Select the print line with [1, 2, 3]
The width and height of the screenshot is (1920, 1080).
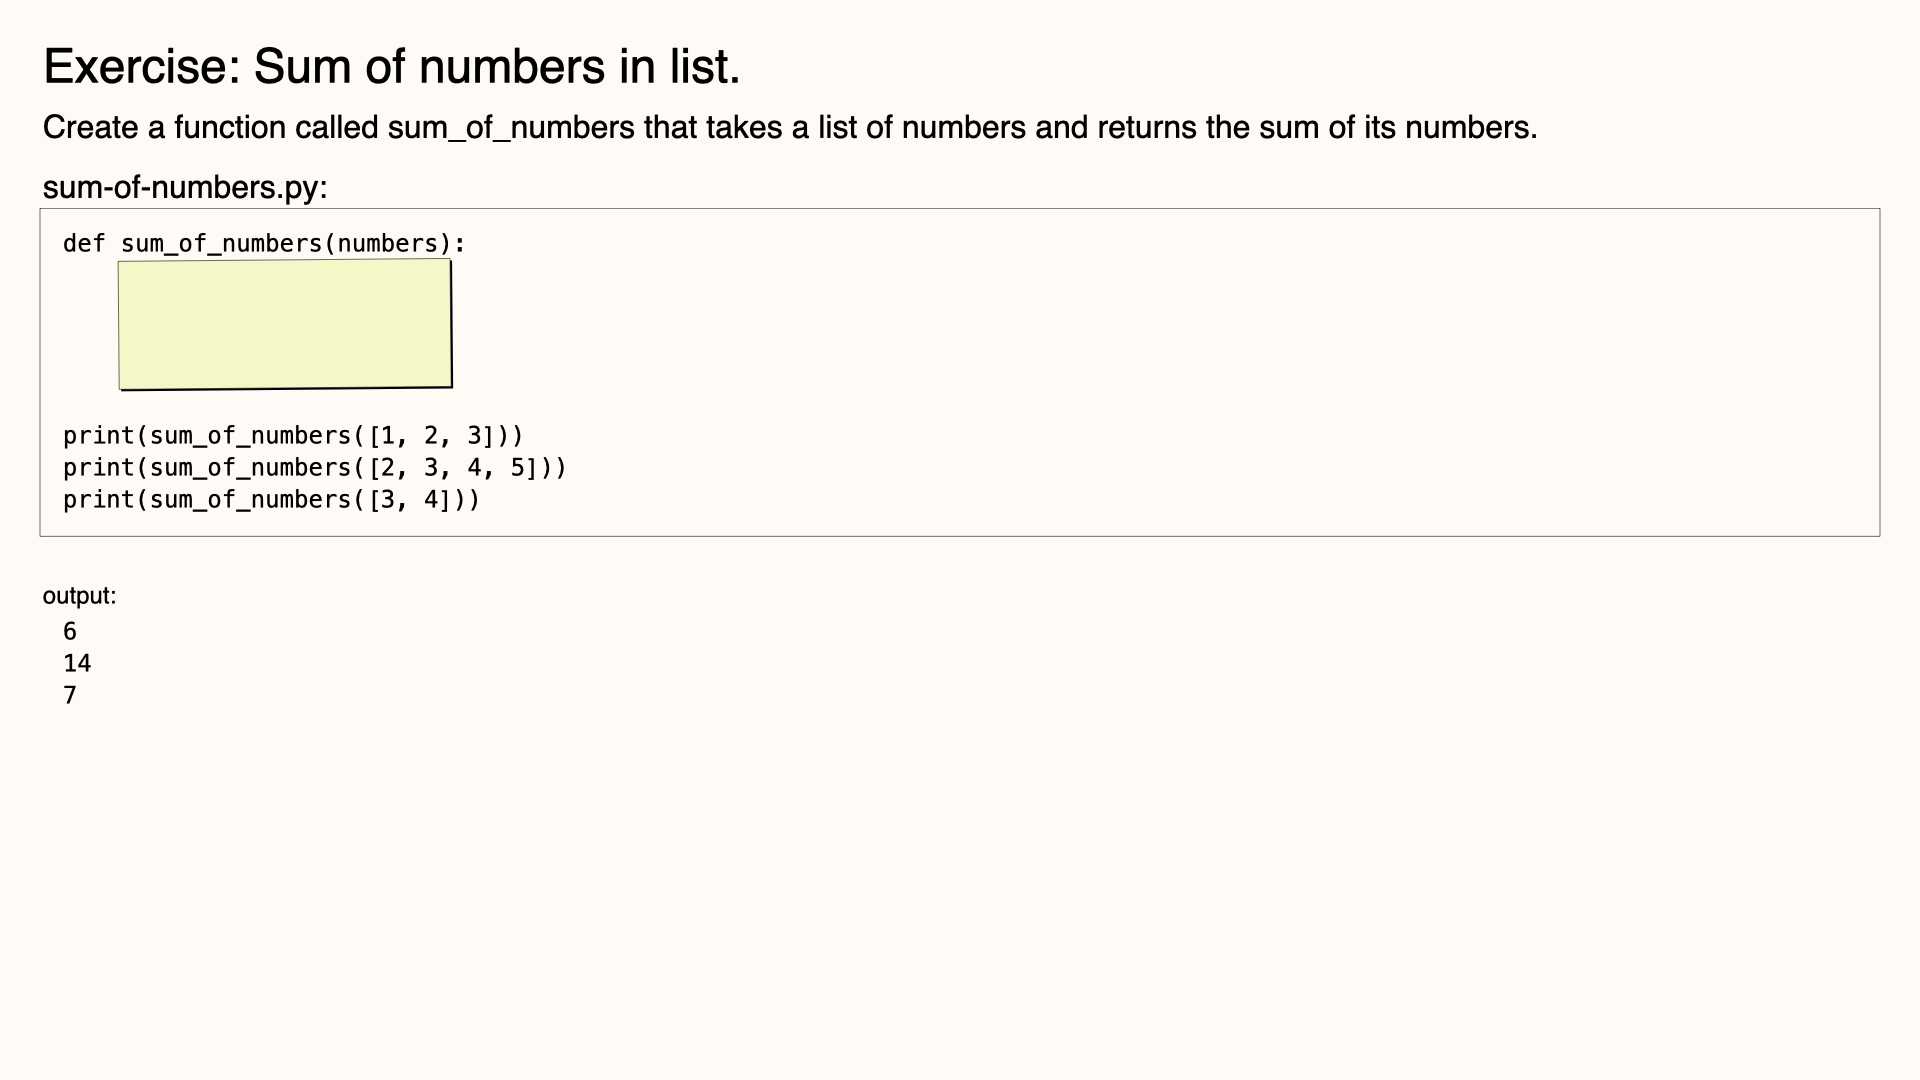pyautogui.click(x=293, y=436)
